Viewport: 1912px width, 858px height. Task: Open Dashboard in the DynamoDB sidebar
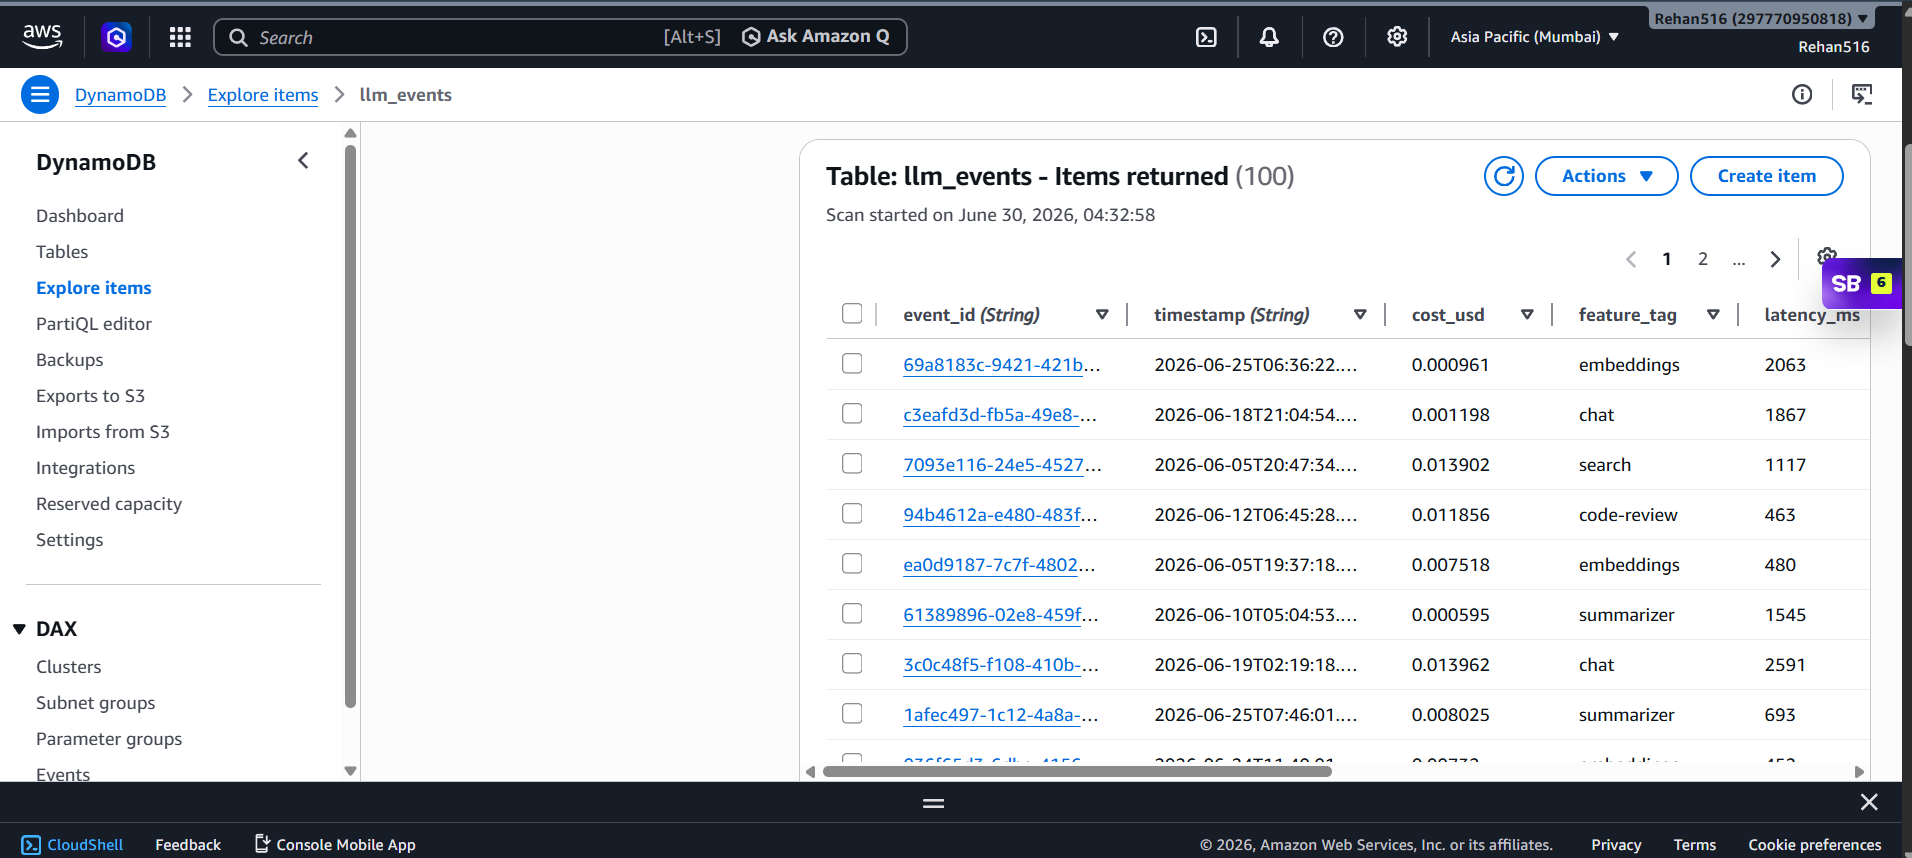(x=80, y=216)
